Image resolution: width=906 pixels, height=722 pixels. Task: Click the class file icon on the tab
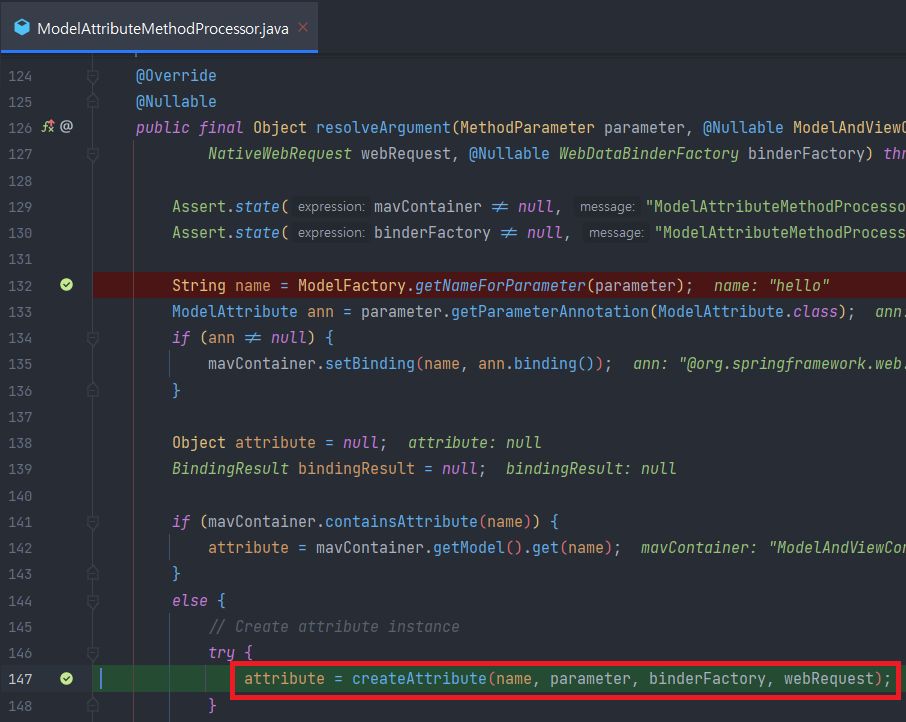coord(22,28)
